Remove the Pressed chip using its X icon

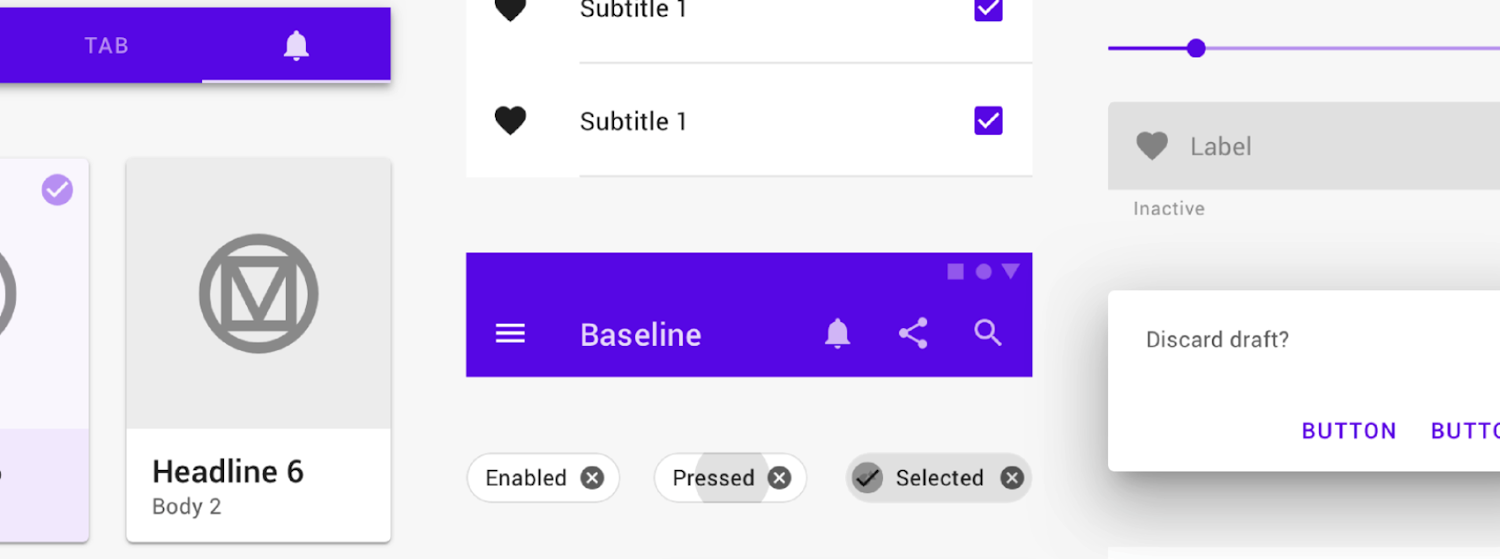pyautogui.click(x=779, y=478)
